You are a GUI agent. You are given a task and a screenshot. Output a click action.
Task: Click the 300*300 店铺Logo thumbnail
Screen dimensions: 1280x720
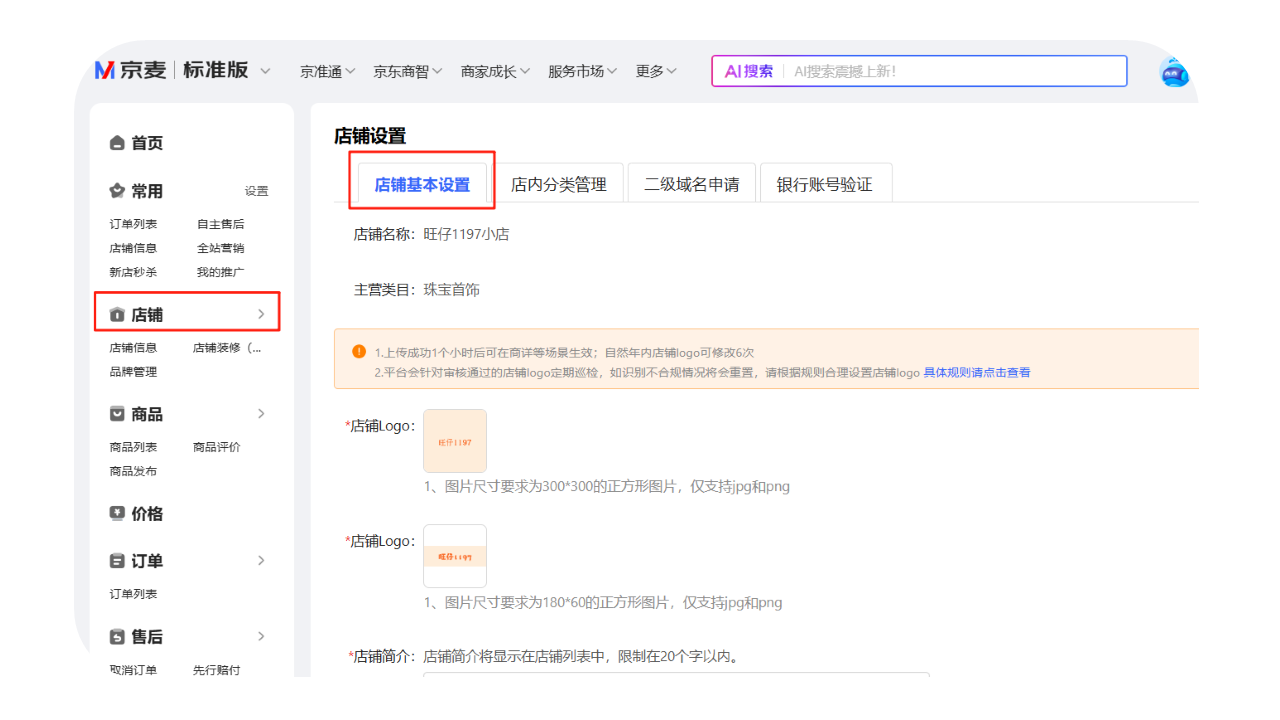point(455,441)
